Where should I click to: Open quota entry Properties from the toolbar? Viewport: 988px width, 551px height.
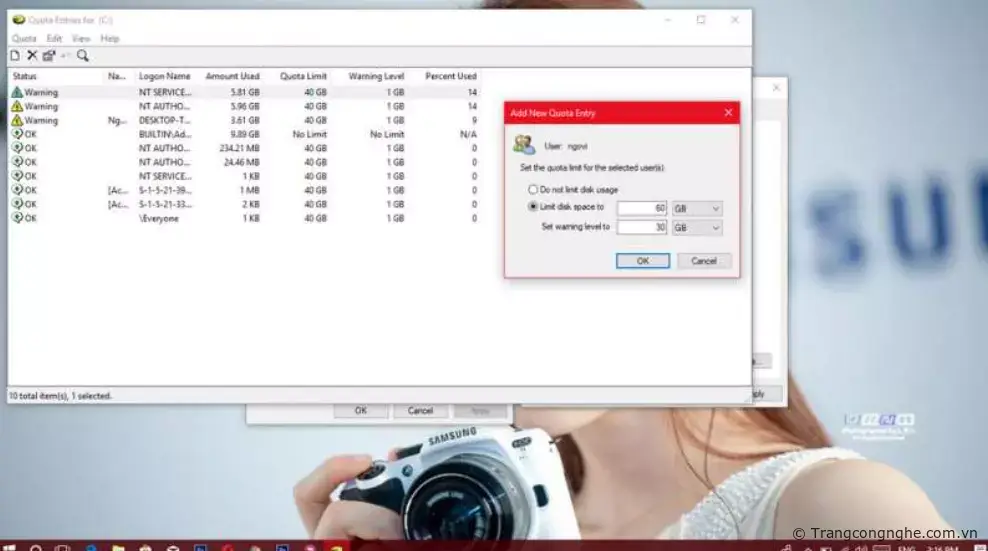click(x=48, y=56)
